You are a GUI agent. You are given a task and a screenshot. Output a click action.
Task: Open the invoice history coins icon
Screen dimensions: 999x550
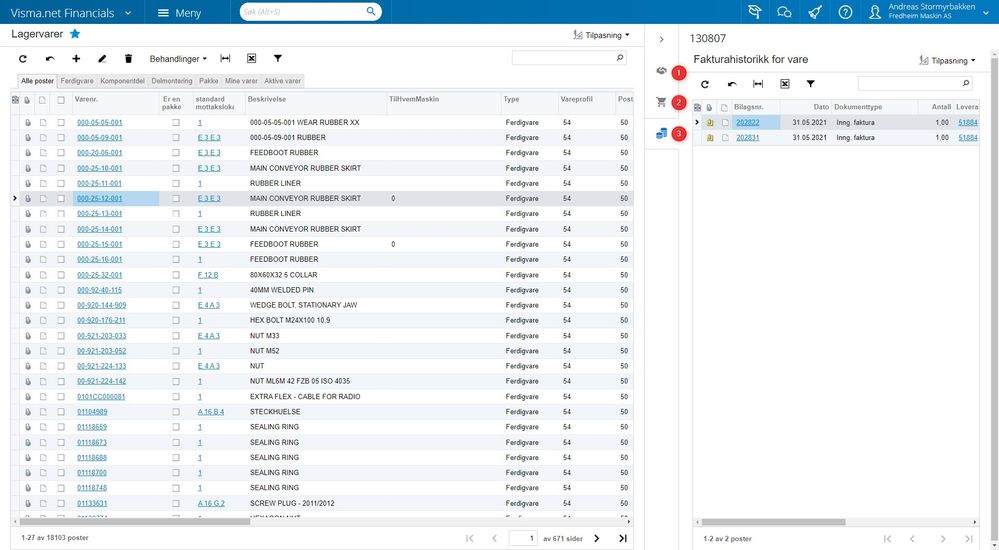tap(661, 133)
